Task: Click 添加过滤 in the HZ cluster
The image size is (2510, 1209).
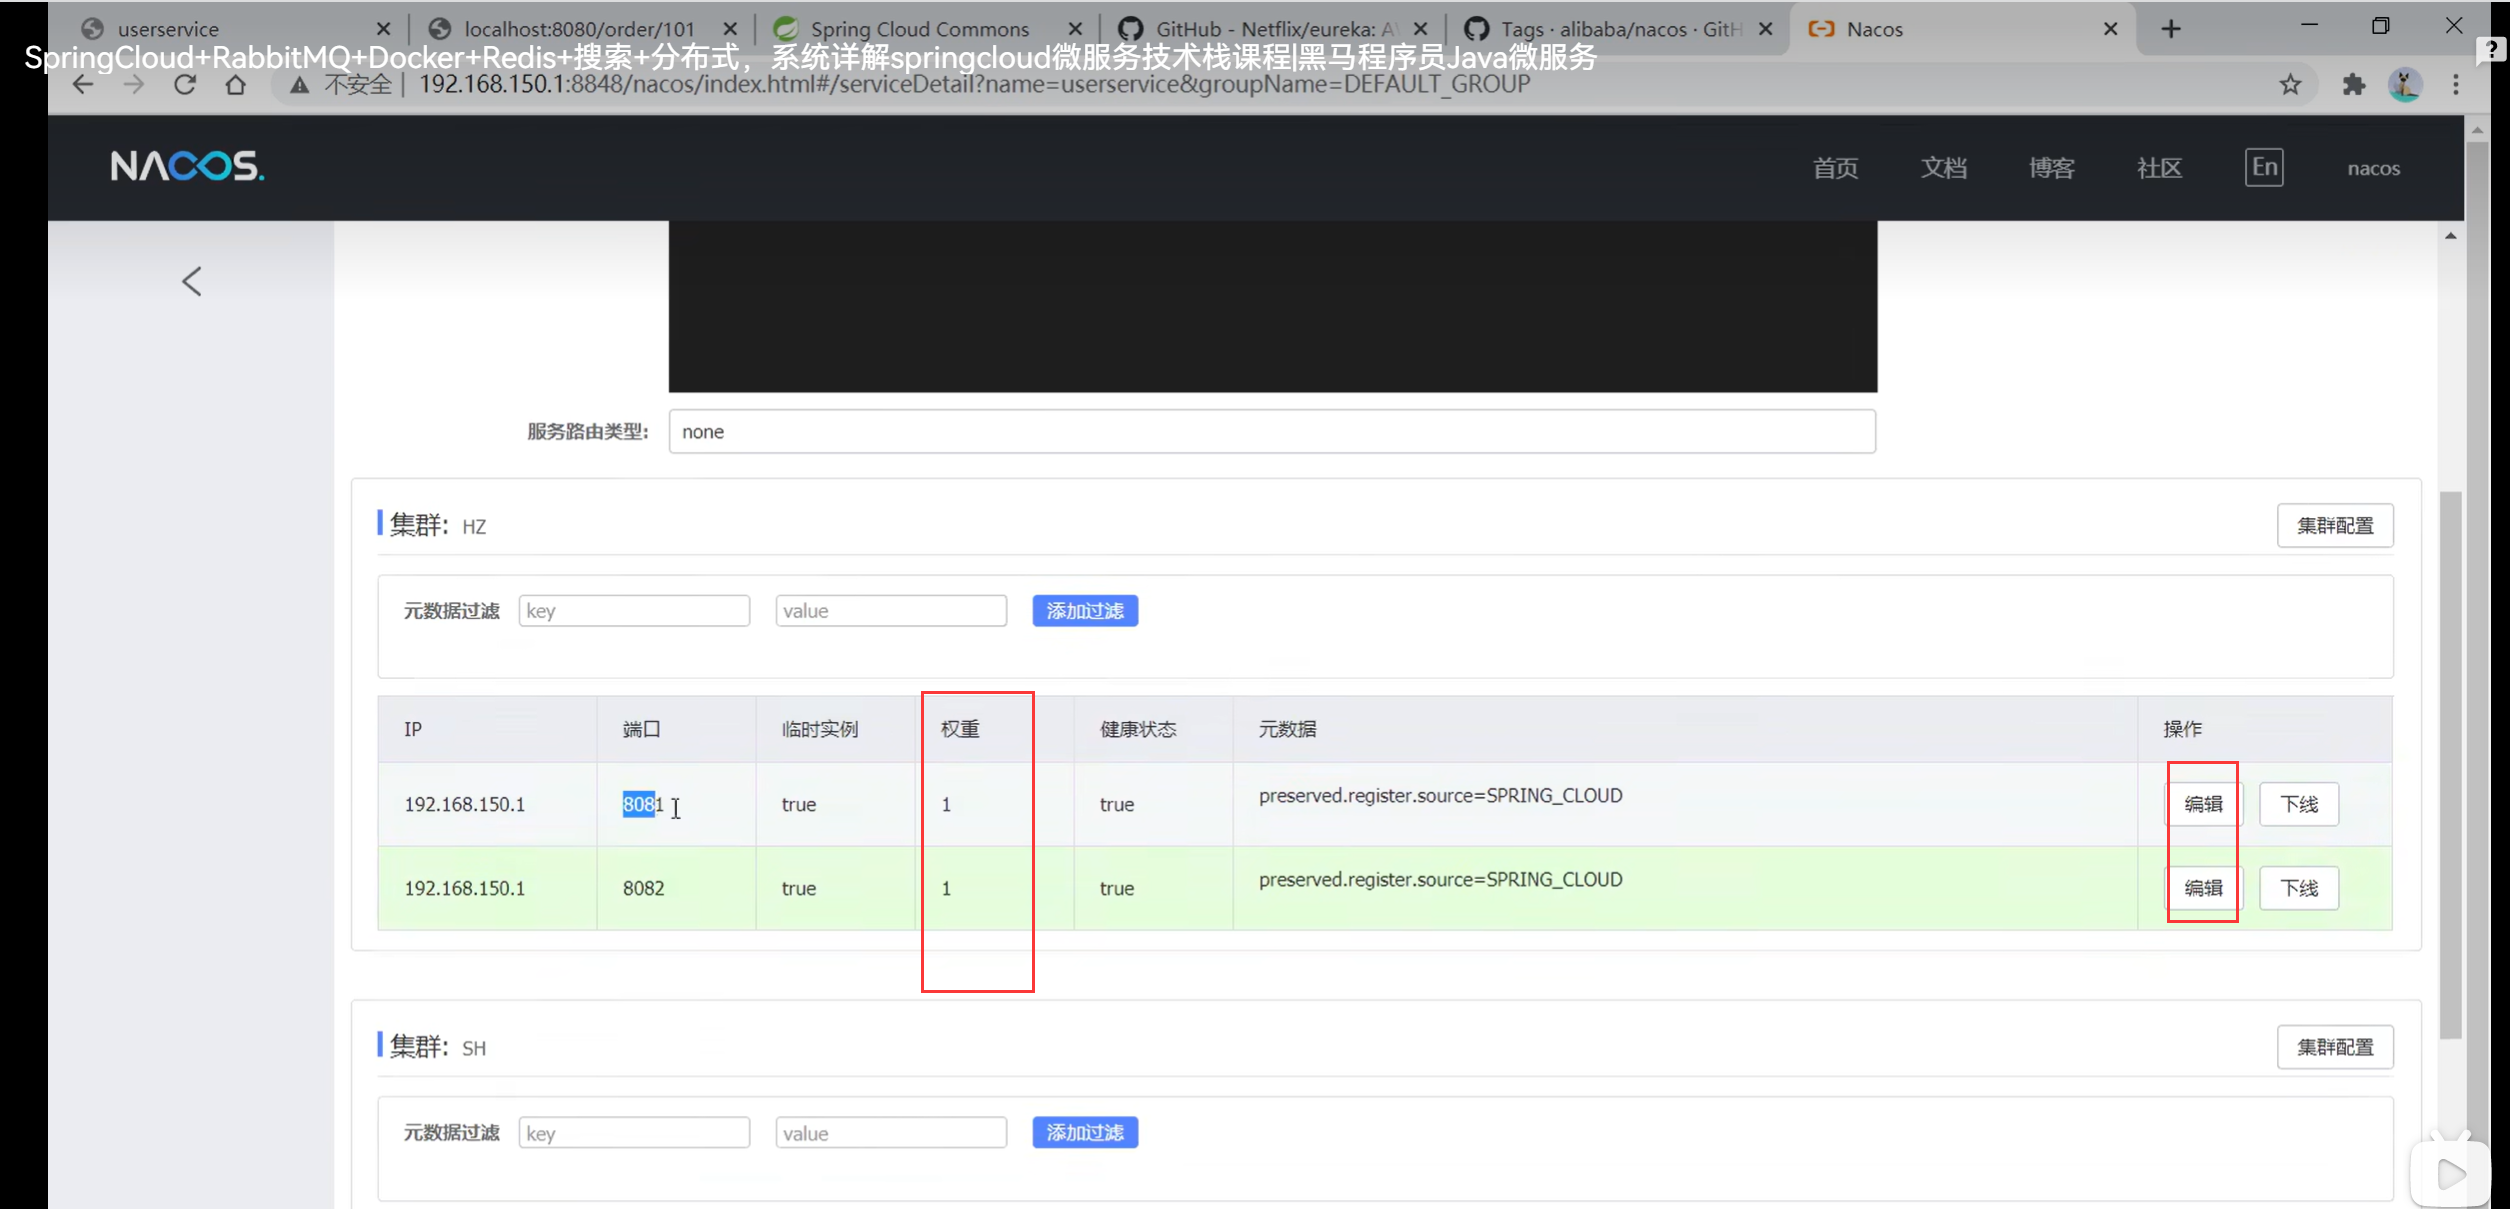Action: (1085, 611)
